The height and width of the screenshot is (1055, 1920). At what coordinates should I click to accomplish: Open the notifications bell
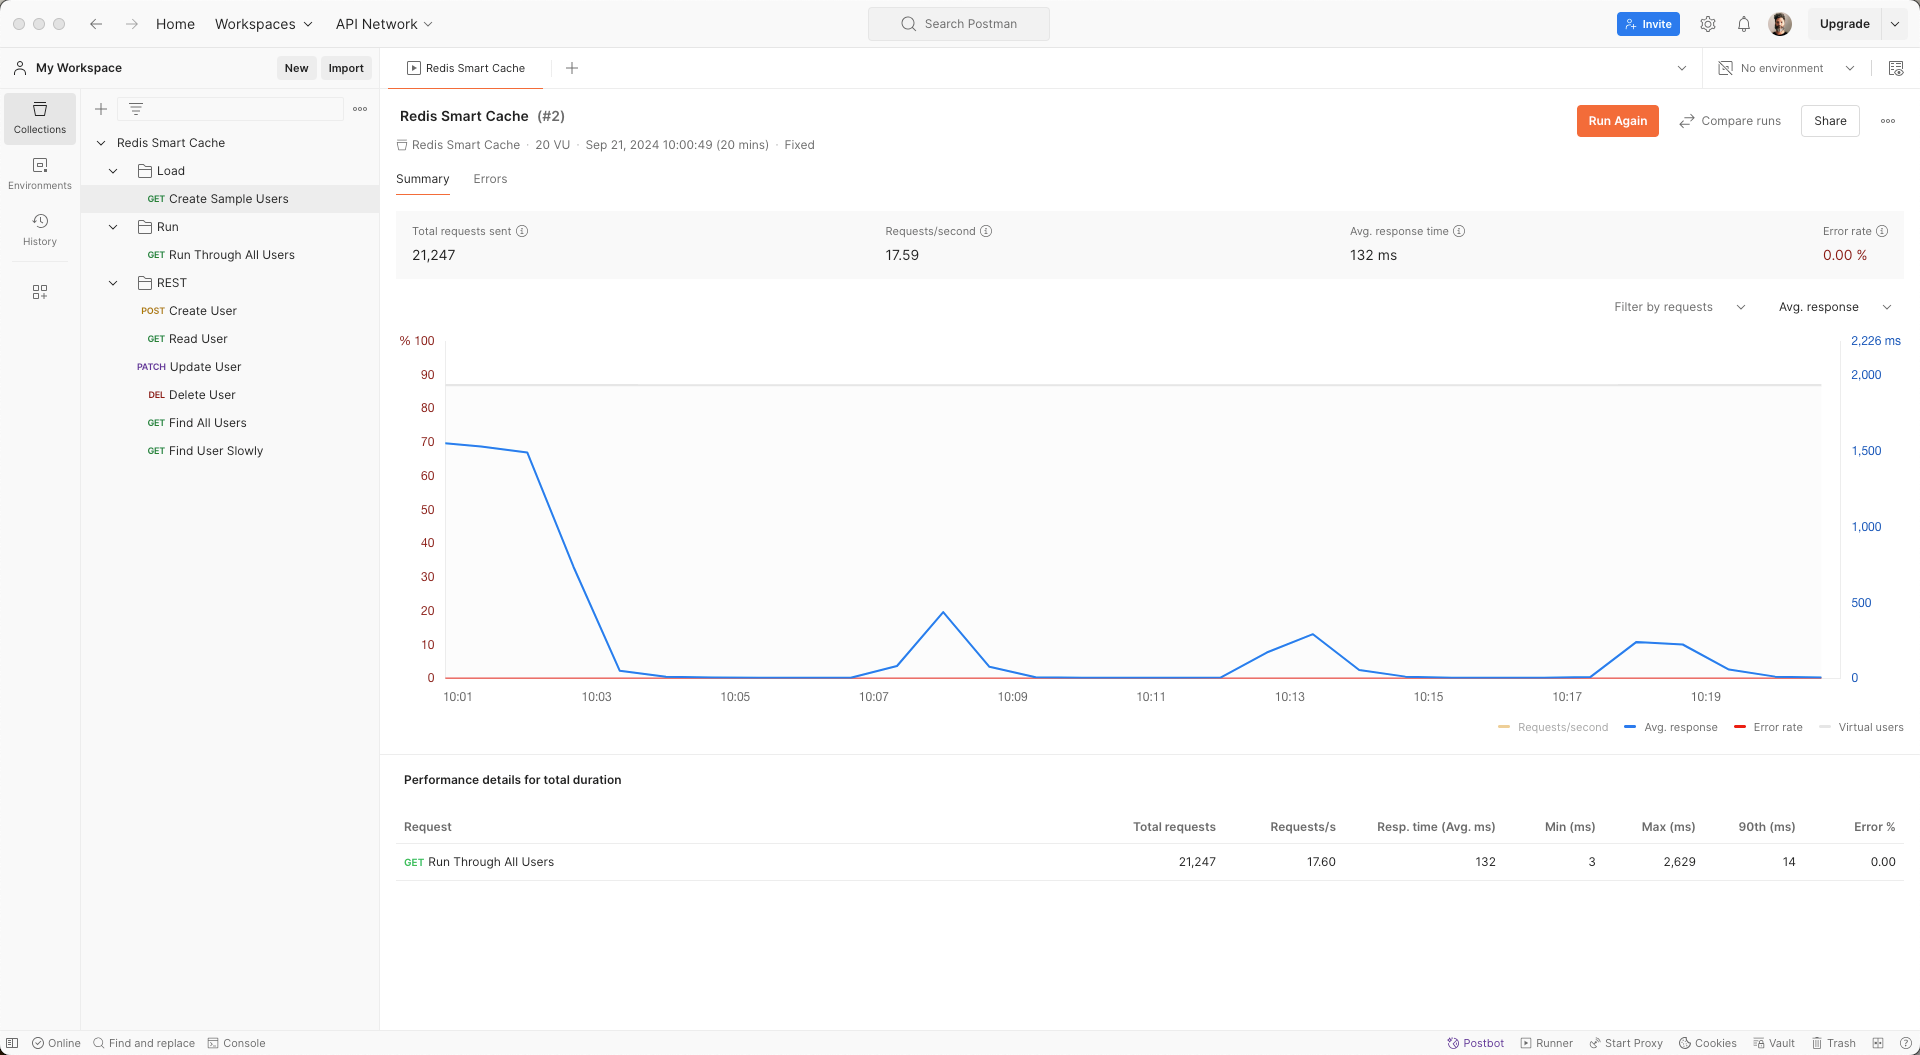tap(1744, 24)
